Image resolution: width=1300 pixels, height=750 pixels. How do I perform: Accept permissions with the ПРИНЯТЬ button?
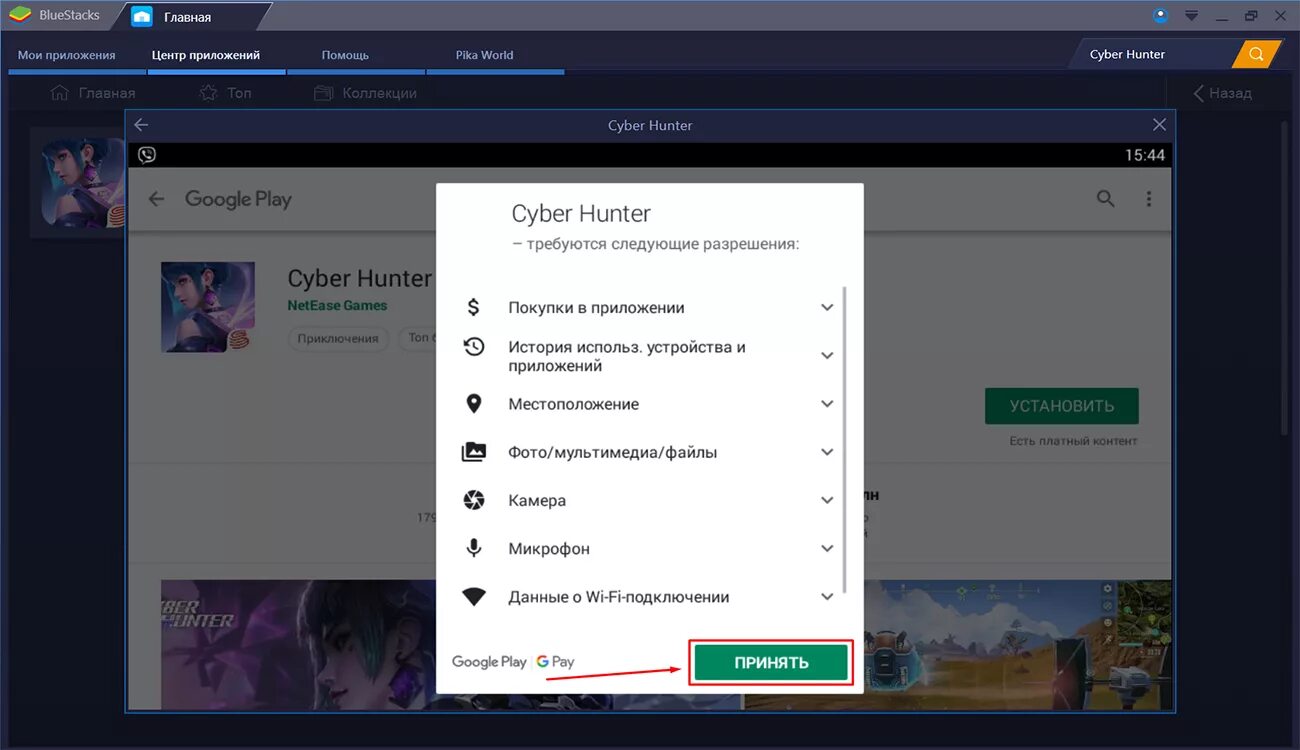click(771, 662)
